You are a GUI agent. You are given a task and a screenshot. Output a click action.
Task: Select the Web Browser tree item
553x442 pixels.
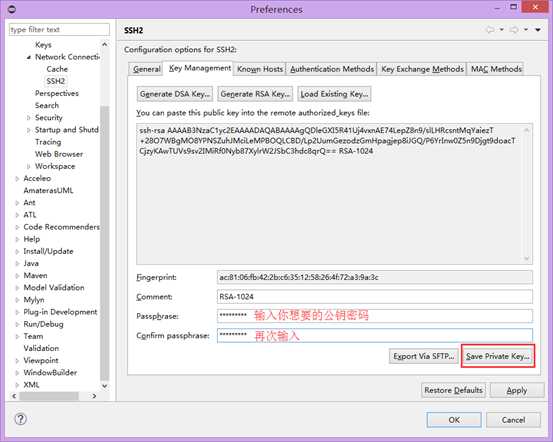point(59,154)
